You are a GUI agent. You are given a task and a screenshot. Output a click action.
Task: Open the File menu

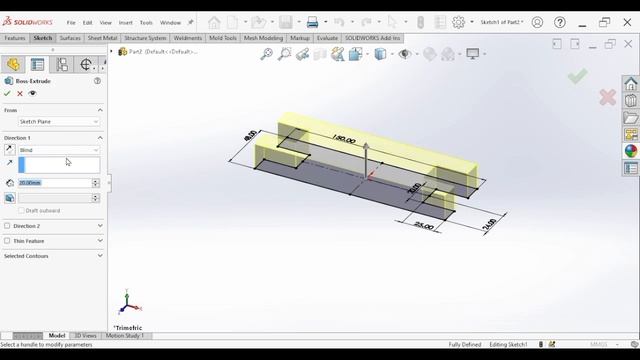click(71, 22)
